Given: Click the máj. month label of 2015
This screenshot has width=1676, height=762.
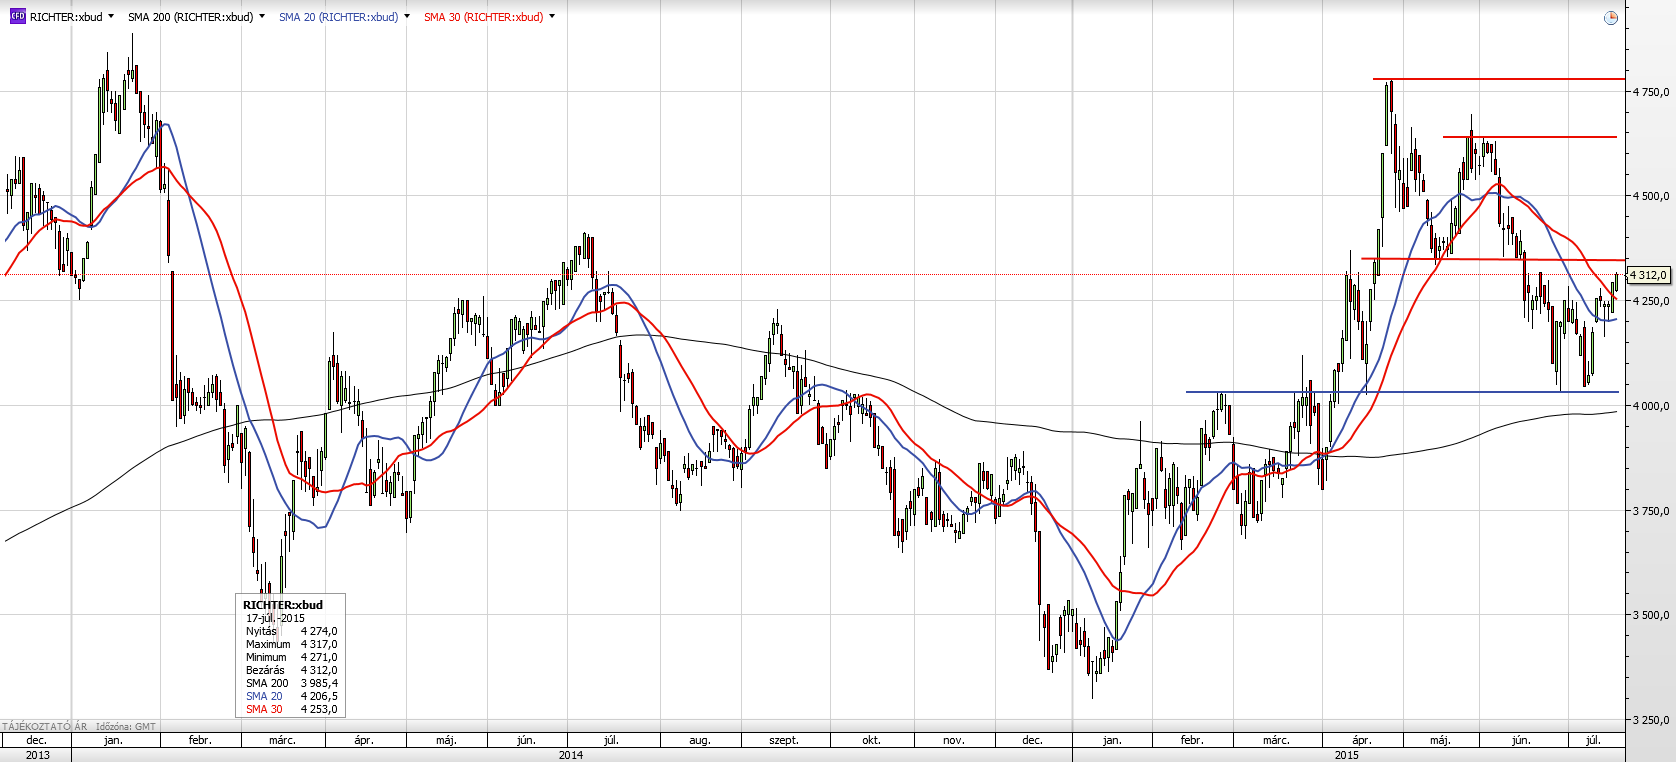Looking at the screenshot, I should point(1440,740).
